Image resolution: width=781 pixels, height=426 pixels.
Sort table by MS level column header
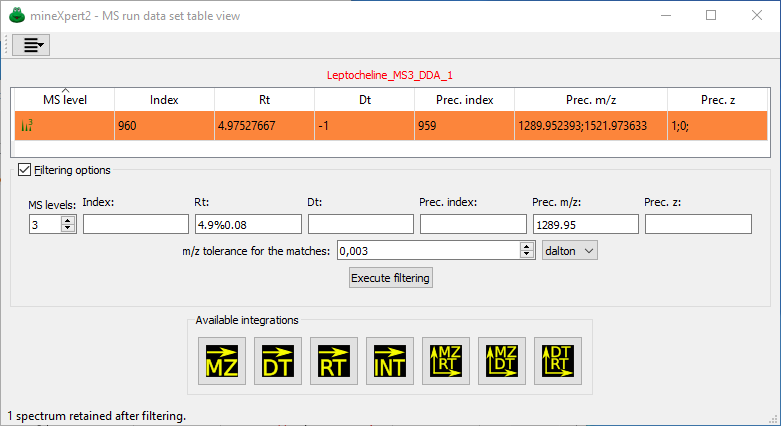[x=64, y=100]
